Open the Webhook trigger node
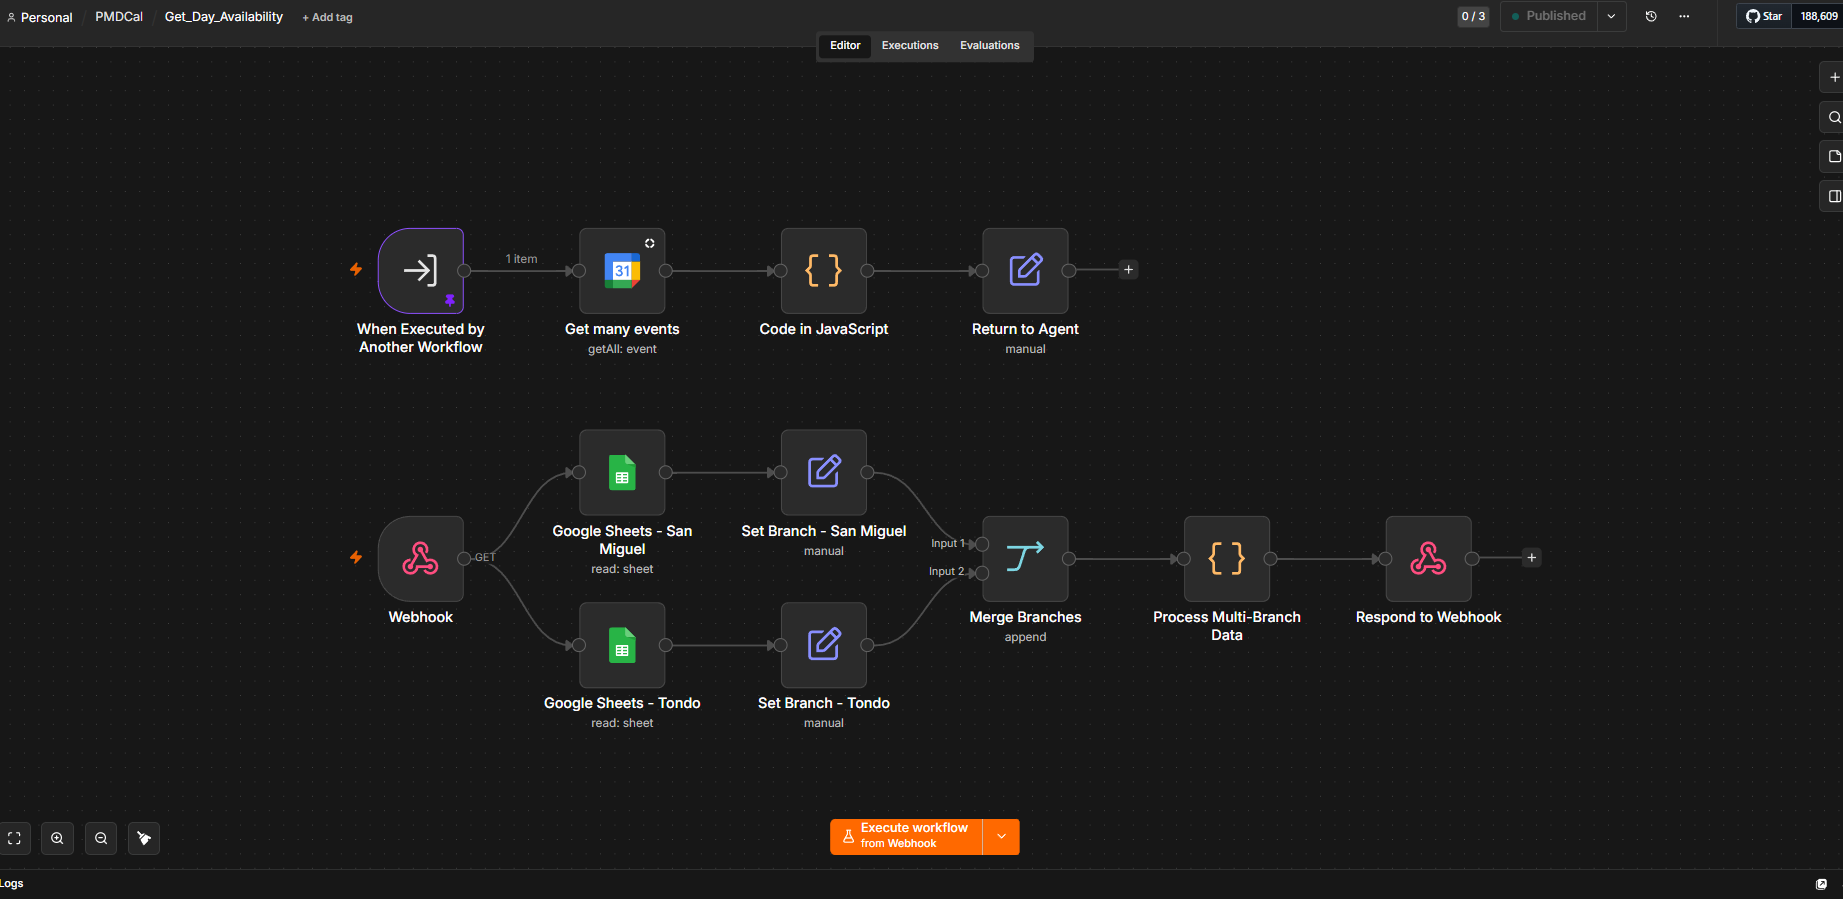Viewport: 1843px width, 899px height. [x=421, y=558]
